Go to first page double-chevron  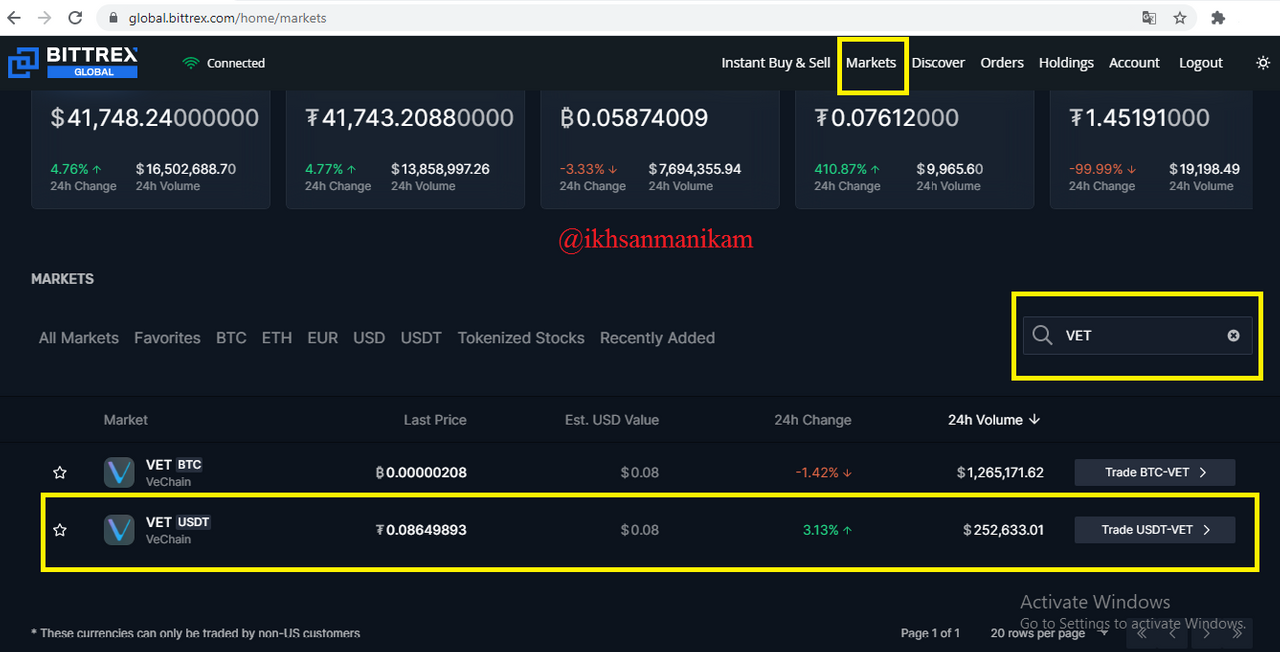coord(1141,632)
